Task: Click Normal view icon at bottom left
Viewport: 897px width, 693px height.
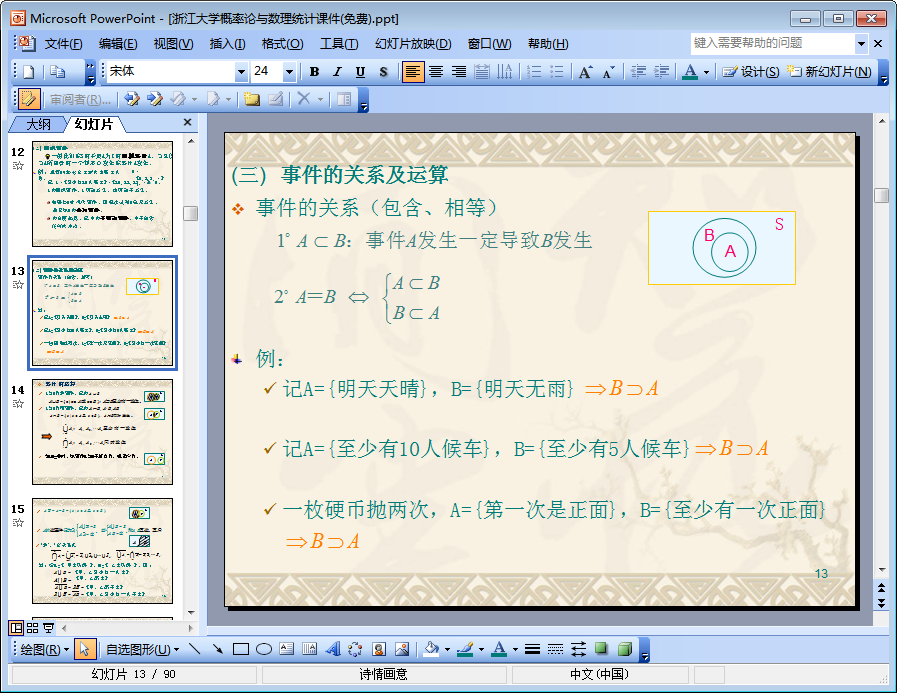Action: point(17,628)
